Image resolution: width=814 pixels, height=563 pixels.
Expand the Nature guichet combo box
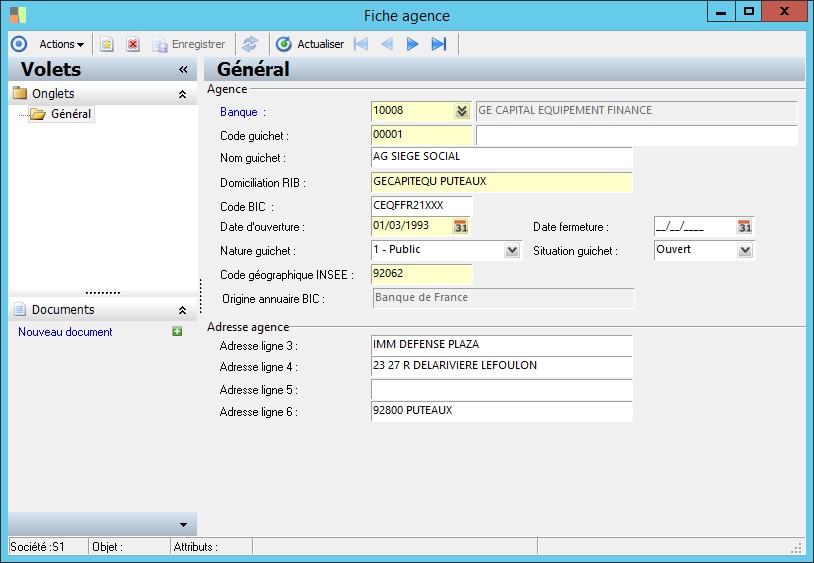point(512,251)
